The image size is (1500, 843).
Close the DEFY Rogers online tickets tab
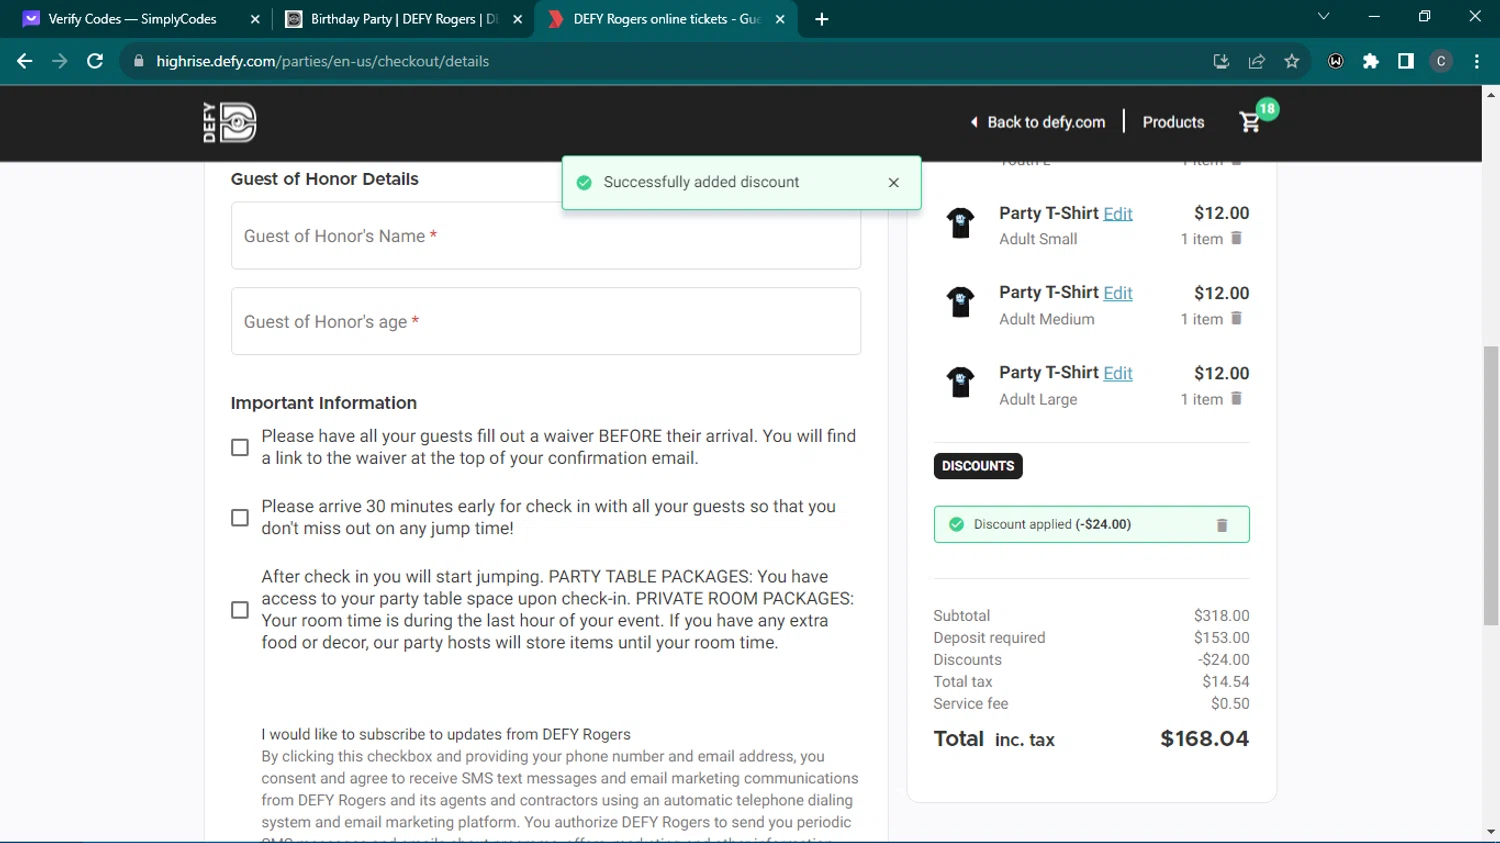pyautogui.click(x=780, y=19)
